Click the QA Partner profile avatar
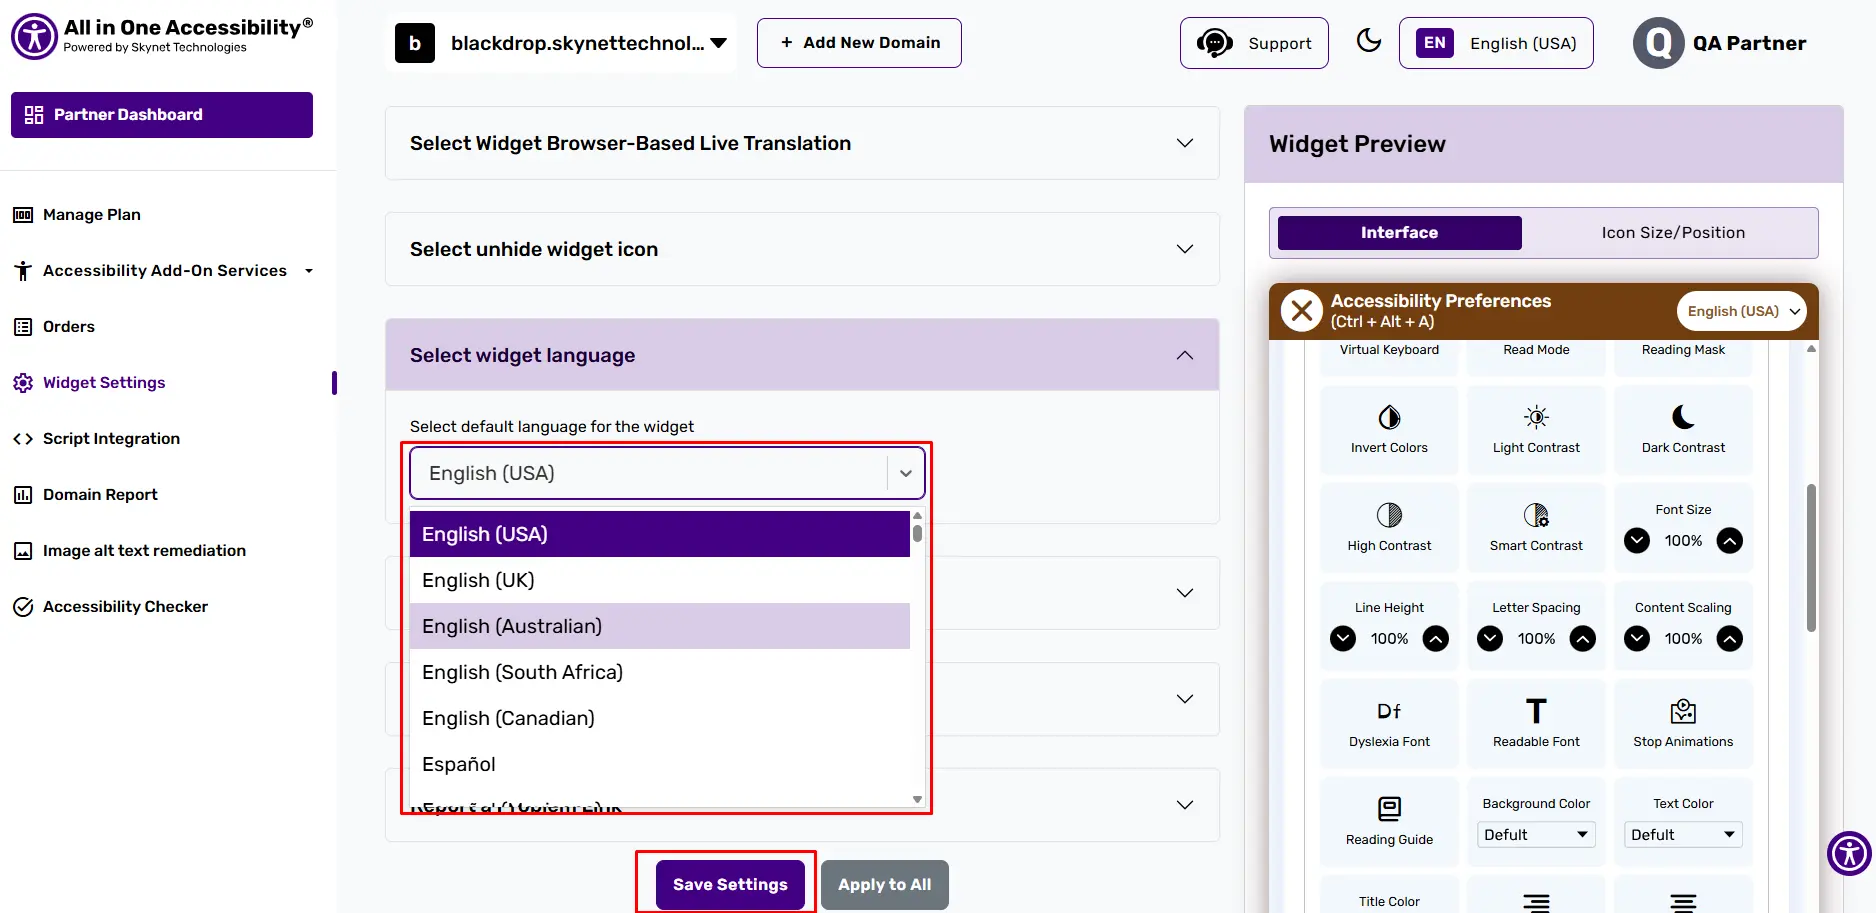Viewport: 1876px width, 913px height. tap(1658, 43)
